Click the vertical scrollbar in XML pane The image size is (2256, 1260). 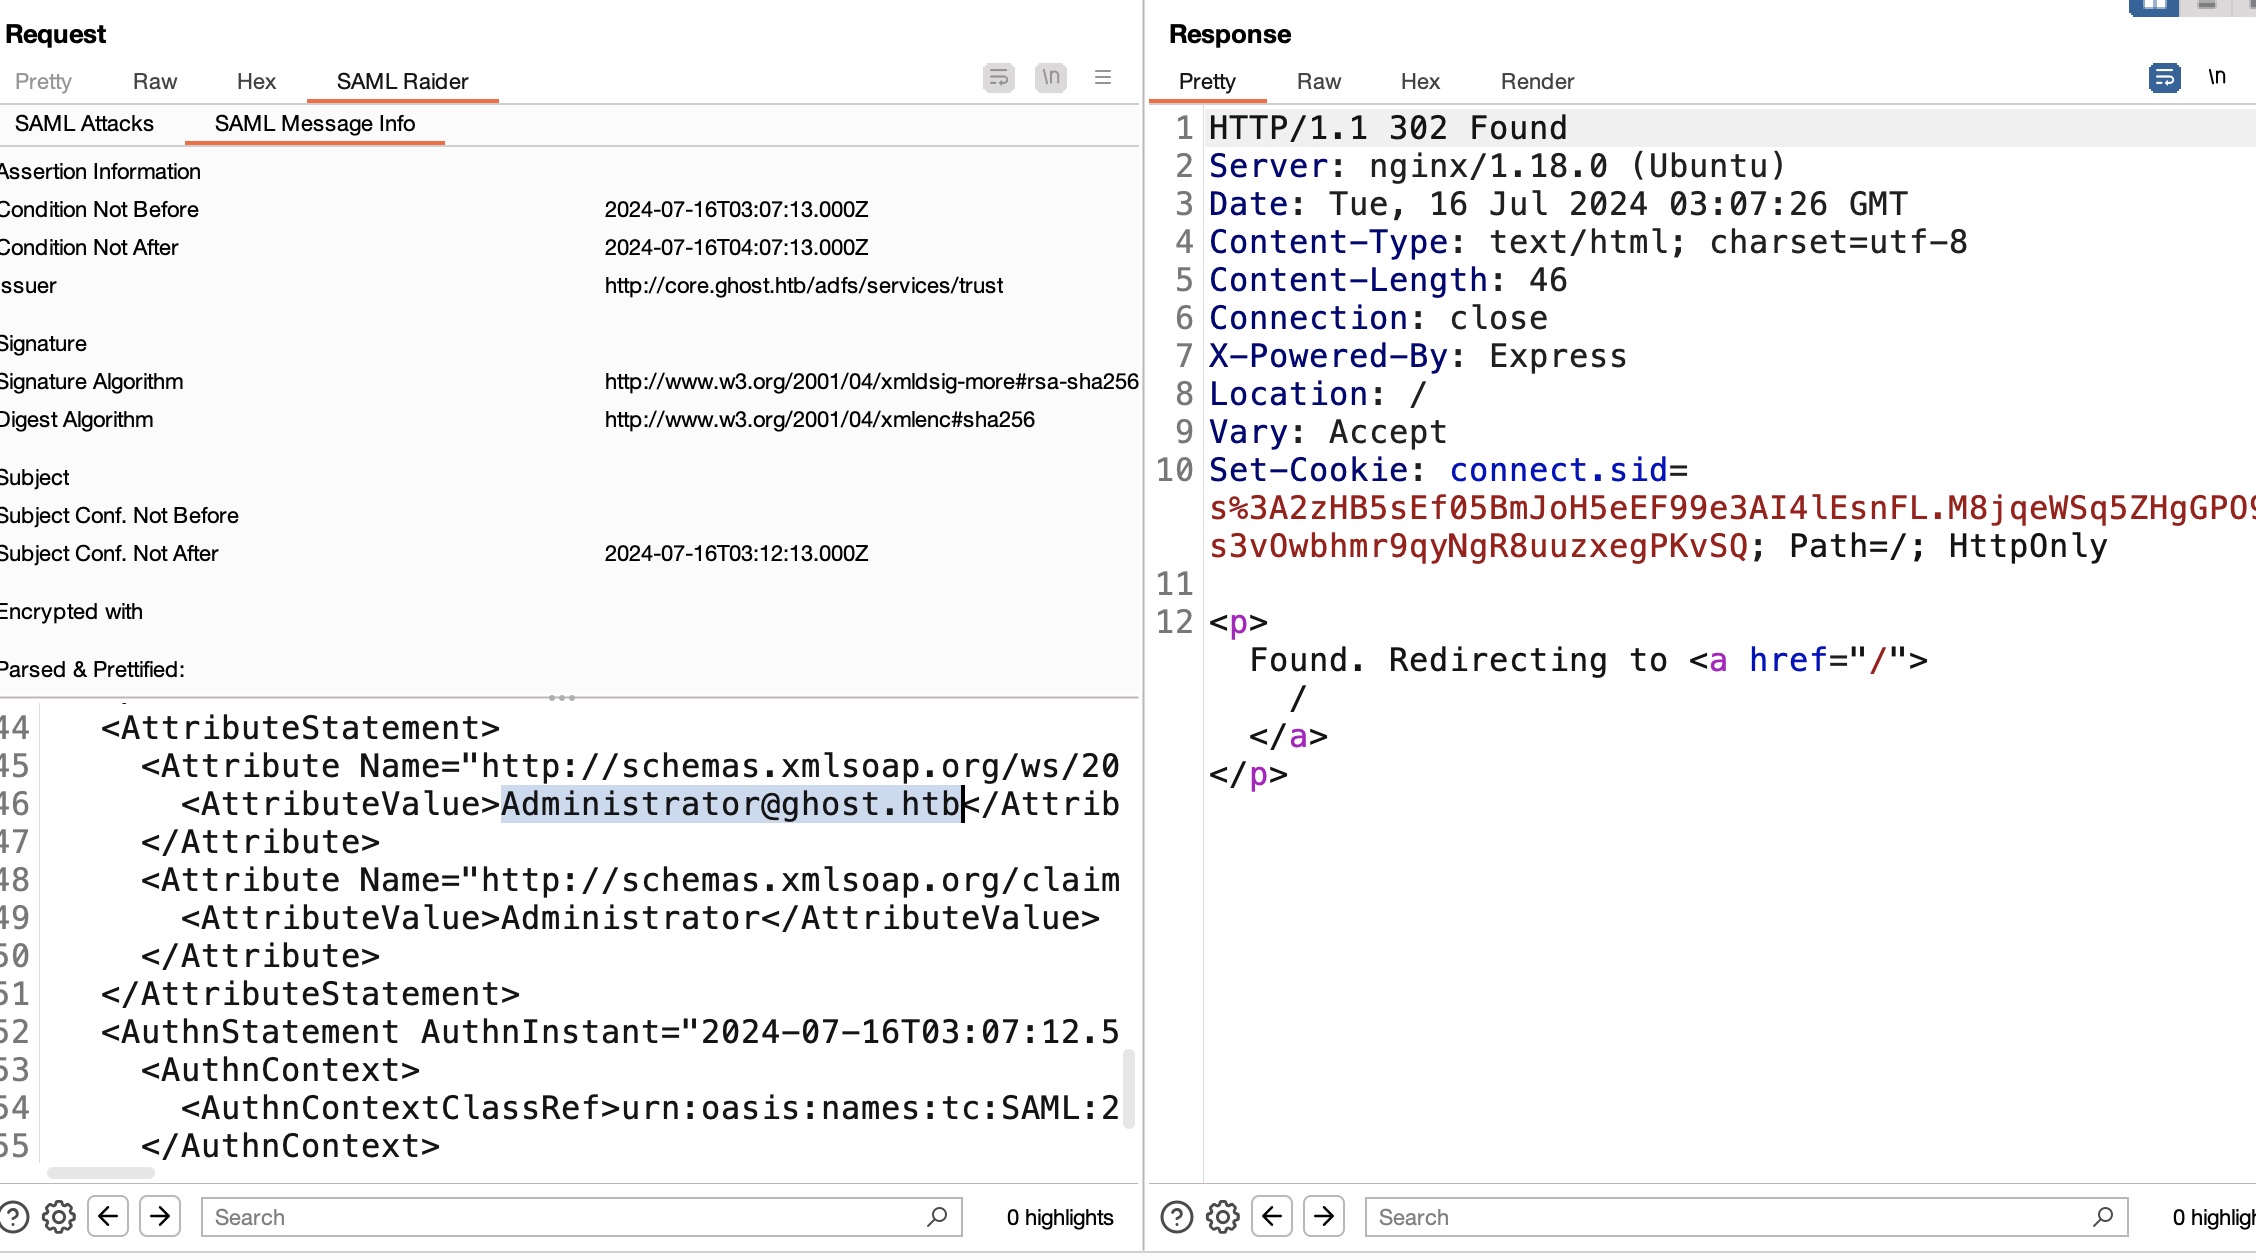pos(1129,1088)
